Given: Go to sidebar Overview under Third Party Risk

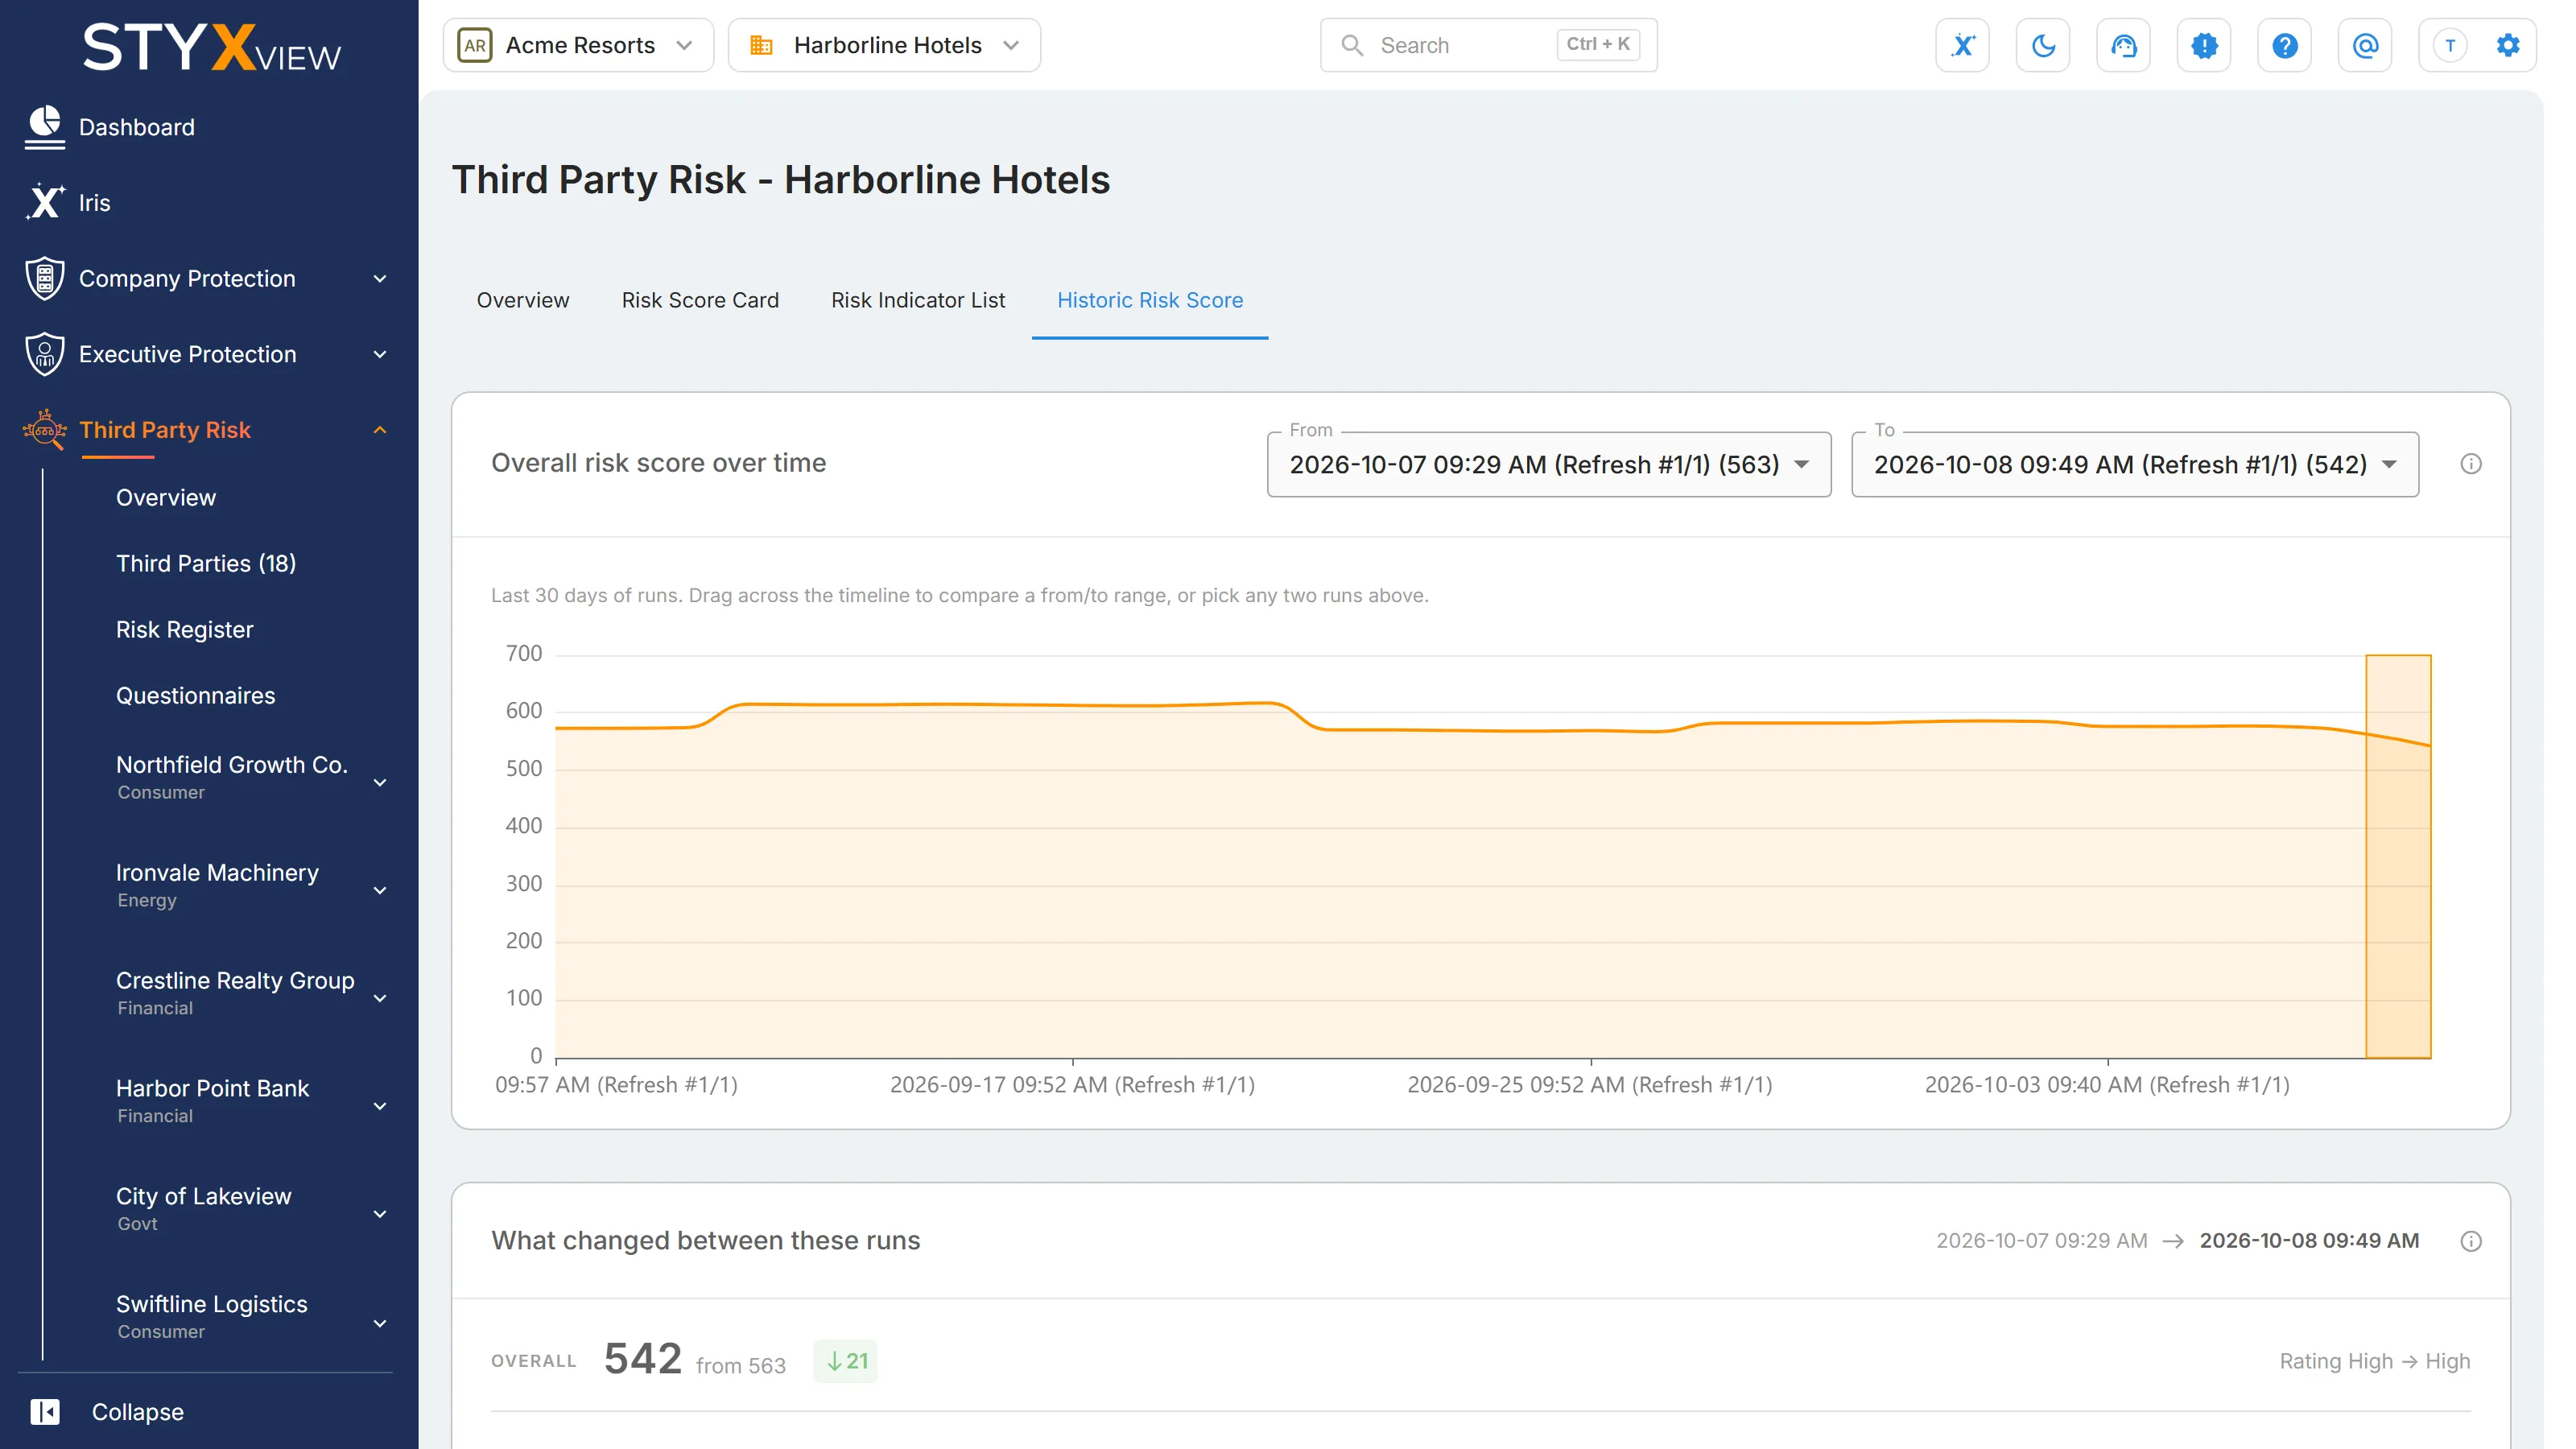Looking at the screenshot, I should tap(166, 497).
